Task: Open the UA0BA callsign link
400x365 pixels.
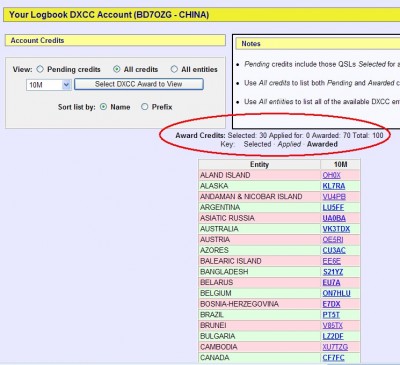Action: [334, 218]
